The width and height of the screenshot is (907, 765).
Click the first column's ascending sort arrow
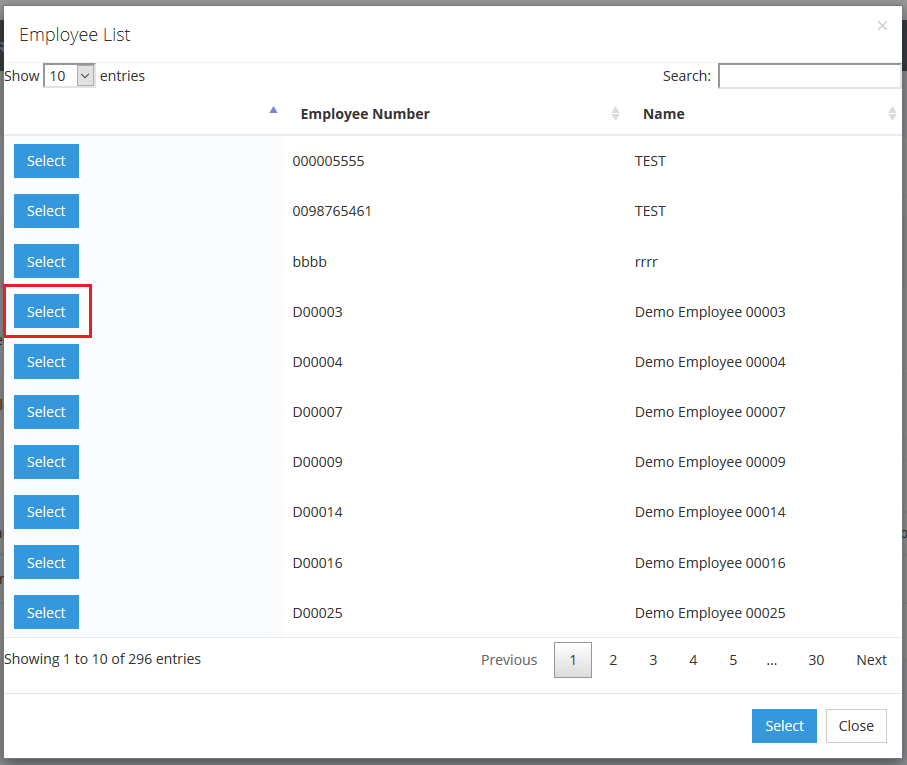point(273,111)
